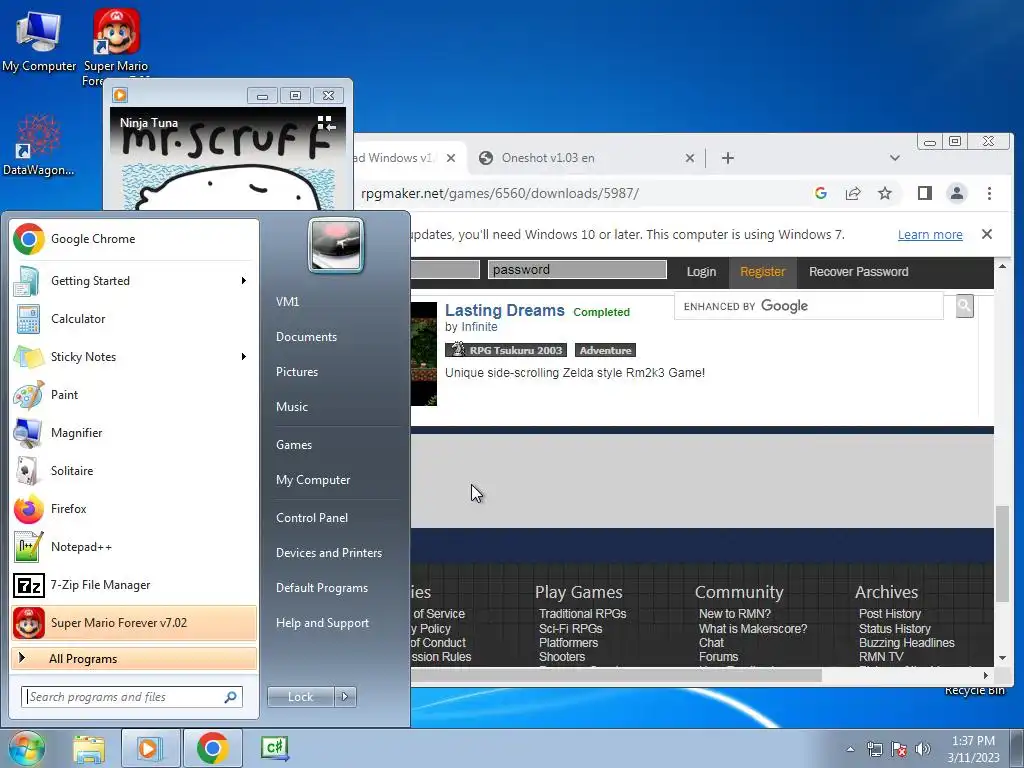Open Chrome three-dot menu
The width and height of the screenshot is (1024, 768).
point(989,193)
